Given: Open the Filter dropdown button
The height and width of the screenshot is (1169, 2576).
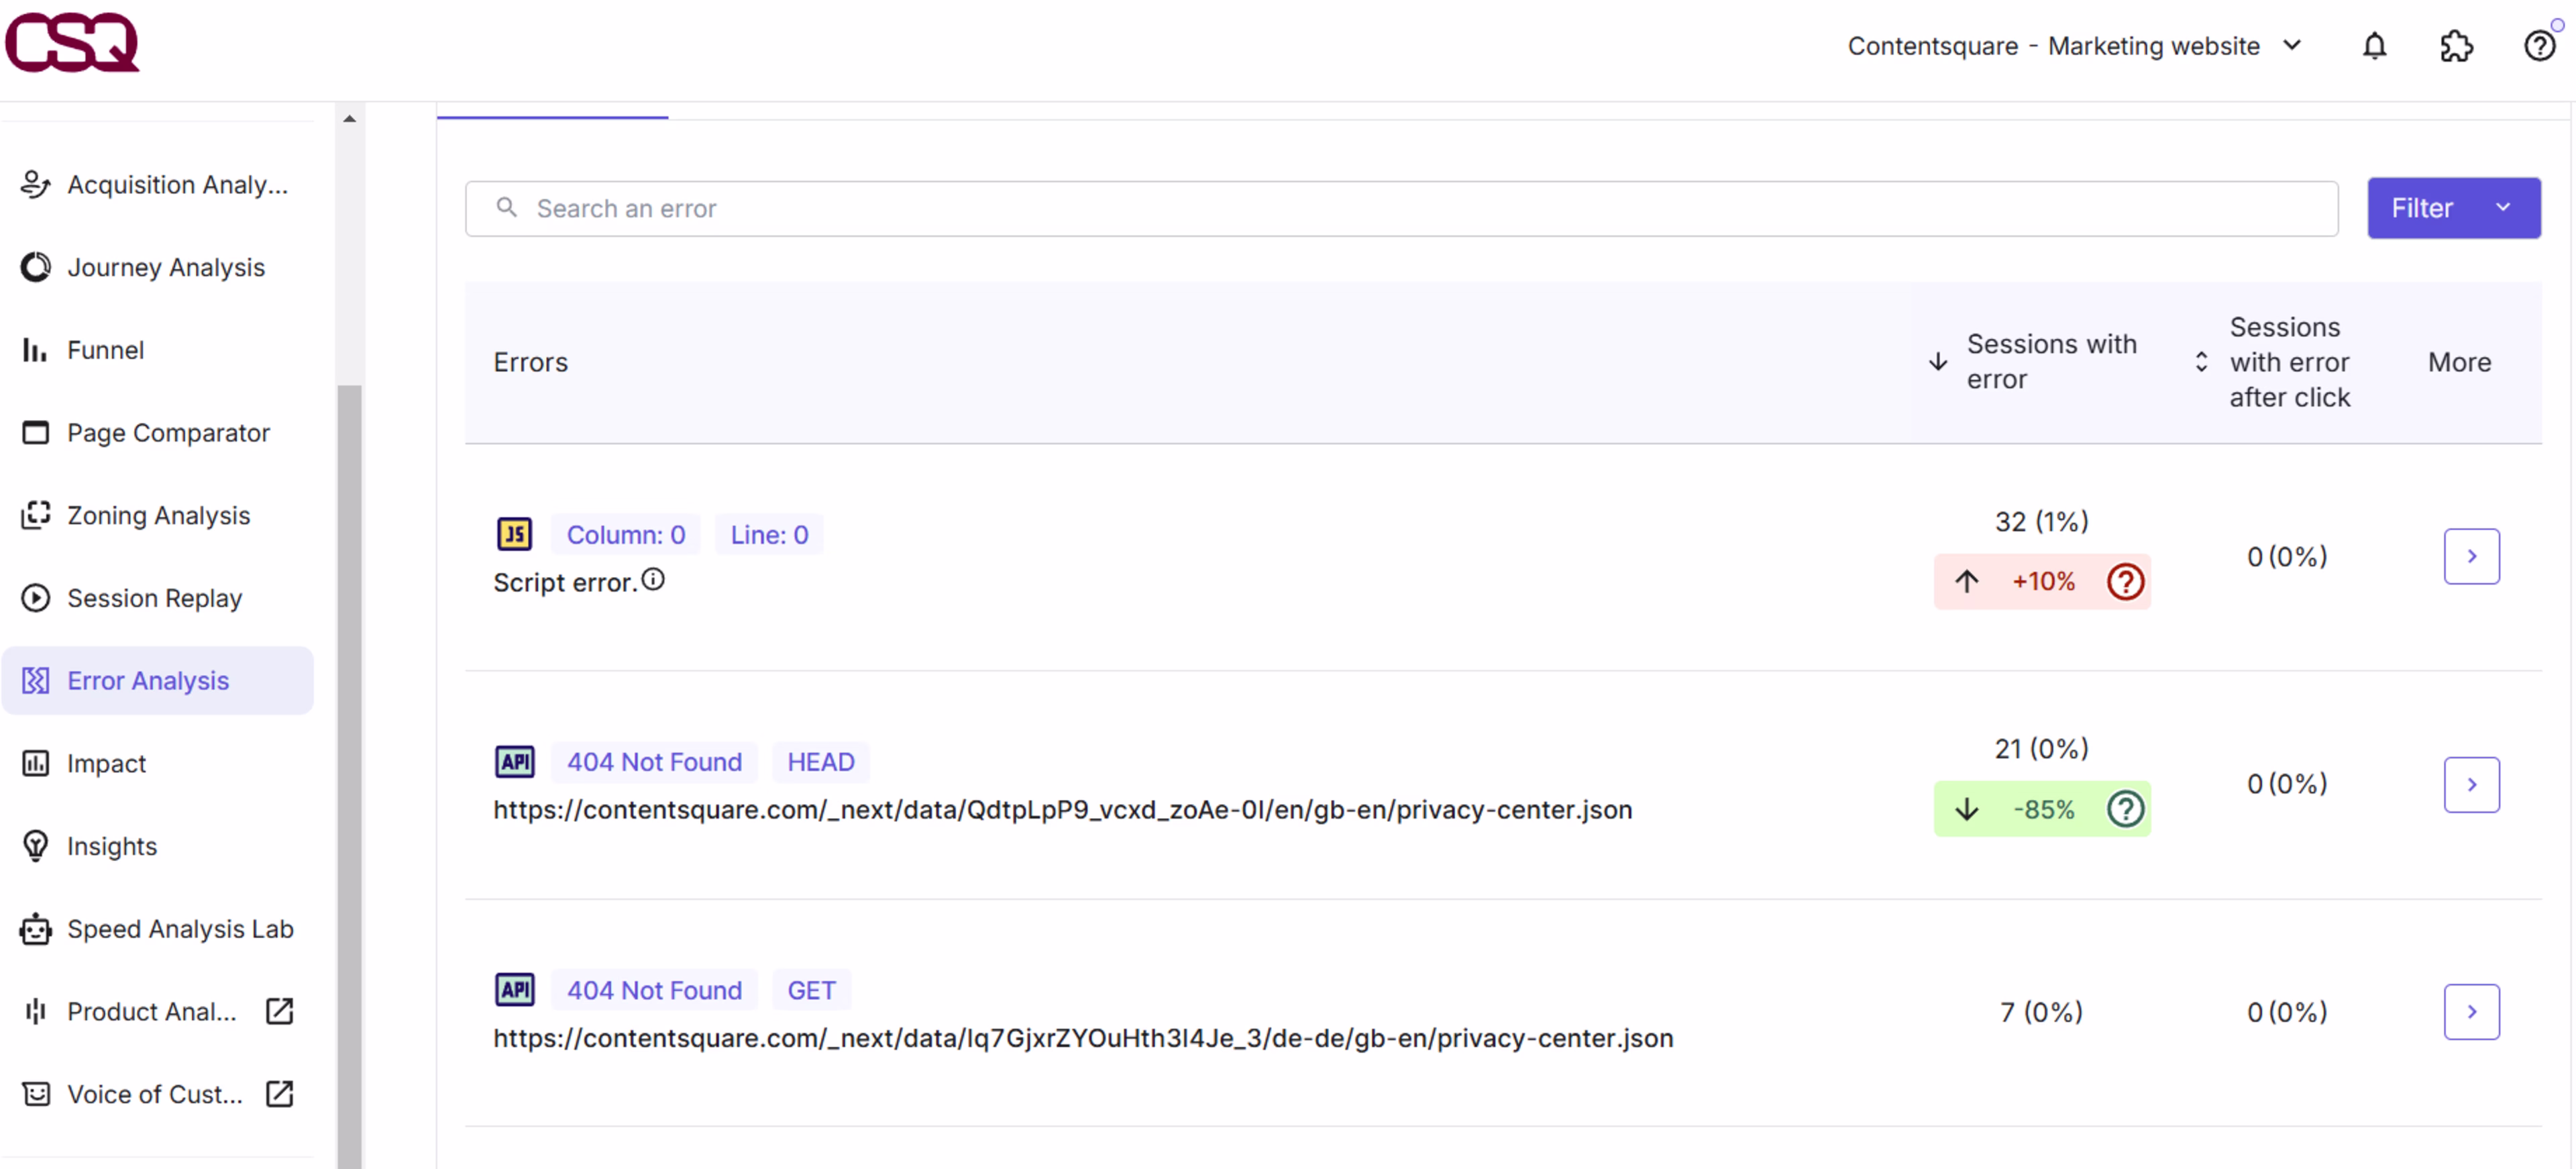Looking at the screenshot, I should [2452, 208].
